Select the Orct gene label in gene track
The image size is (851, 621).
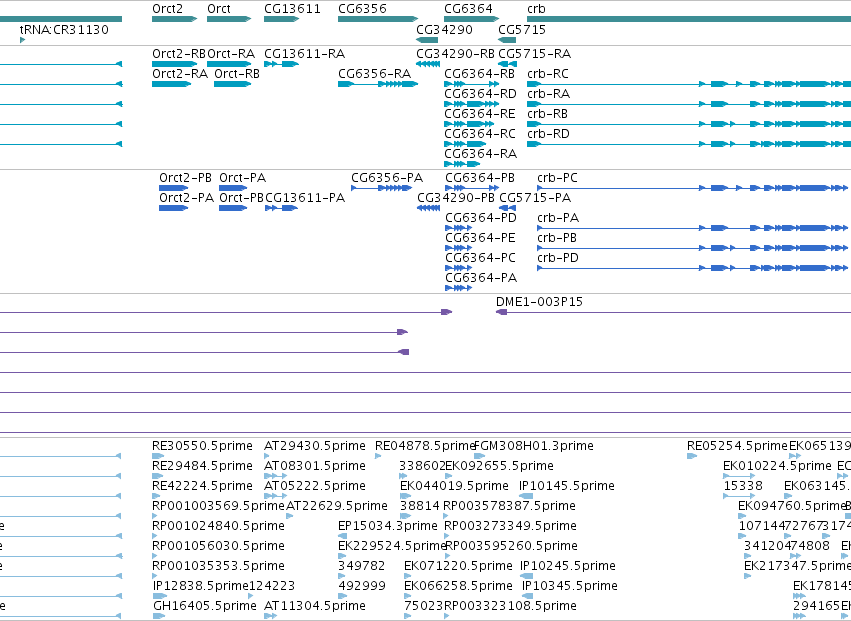tap(219, 9)
